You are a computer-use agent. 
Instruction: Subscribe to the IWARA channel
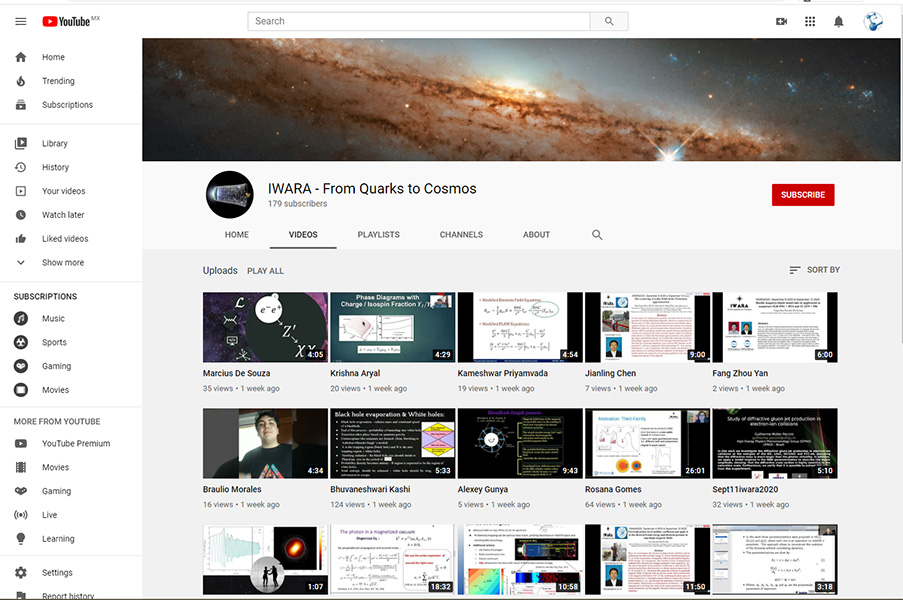(803, 195)
